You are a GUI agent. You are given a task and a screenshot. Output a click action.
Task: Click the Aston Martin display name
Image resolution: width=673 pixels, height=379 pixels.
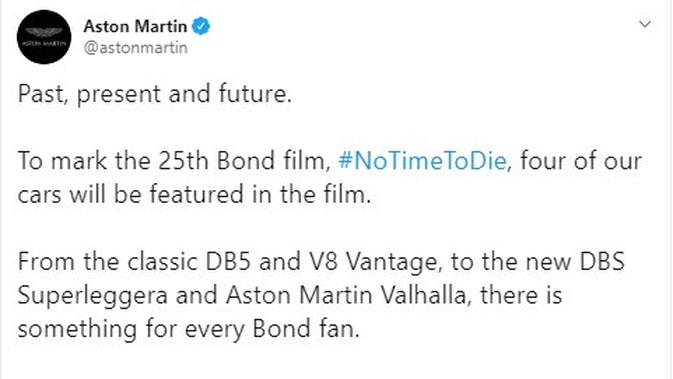(x=135, y=26)
